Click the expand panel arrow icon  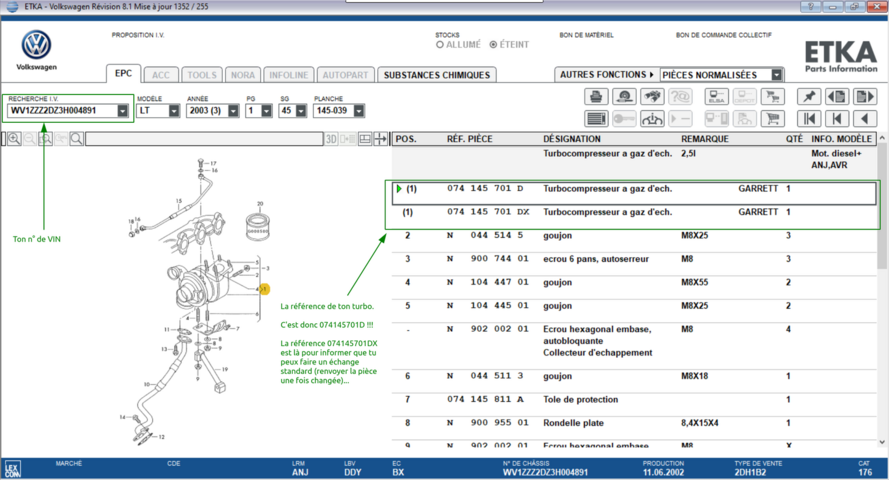tap(380, 139)
